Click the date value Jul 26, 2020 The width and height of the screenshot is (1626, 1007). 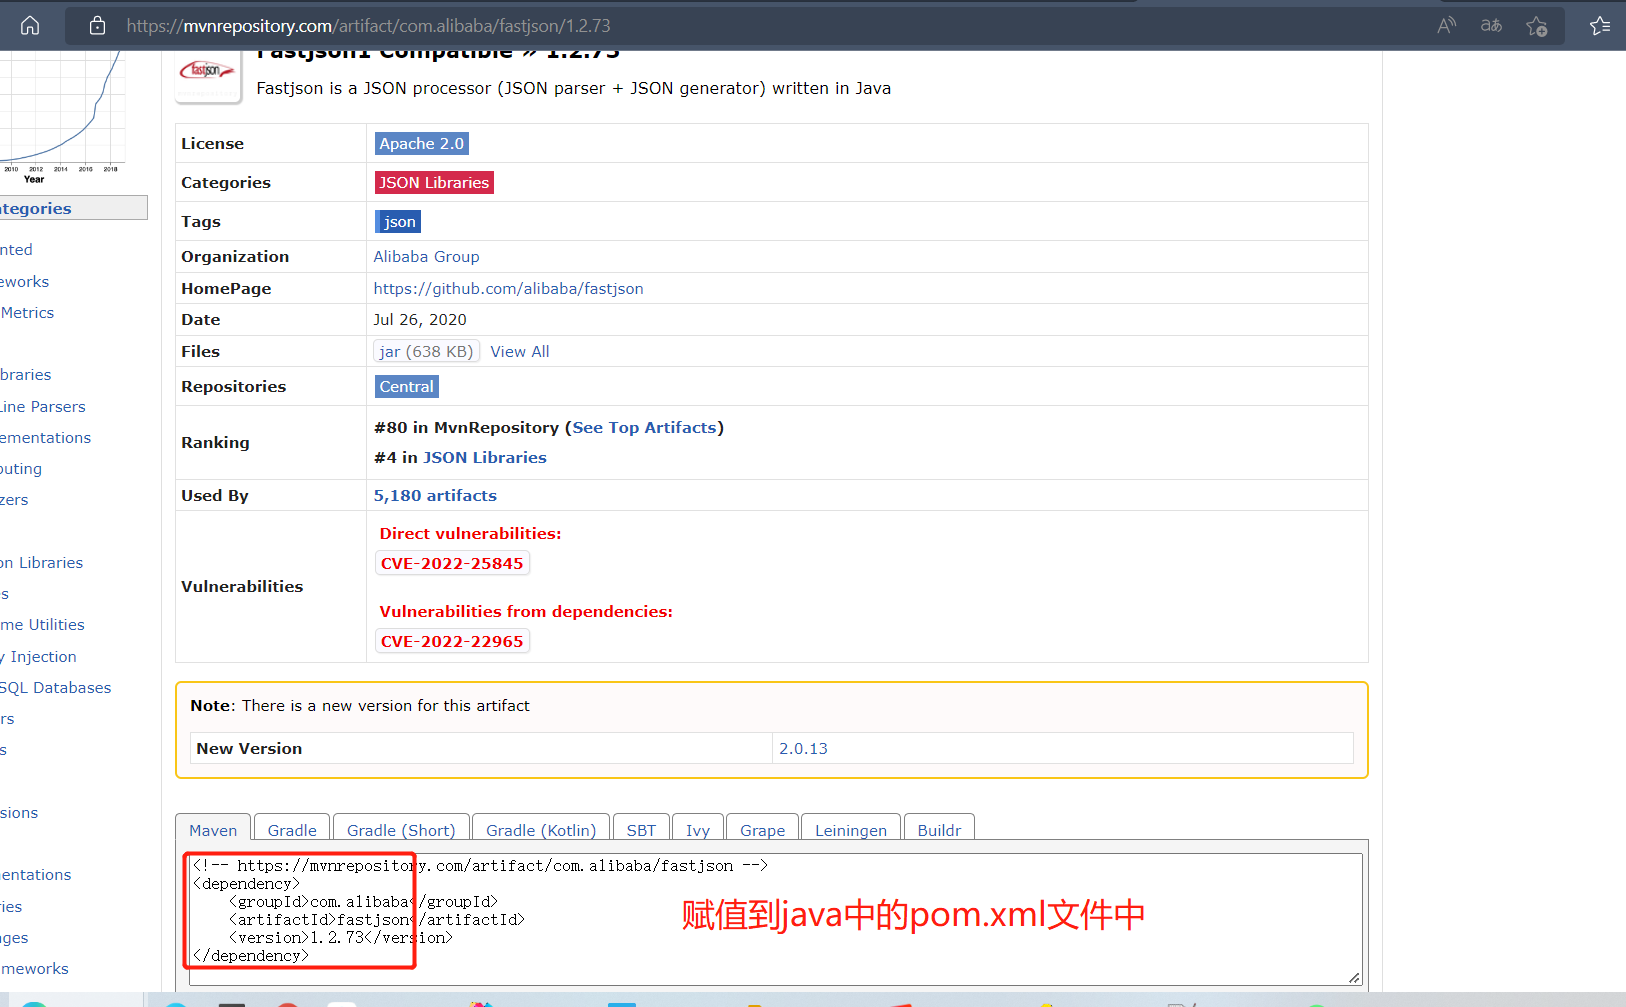(x=420, y=320)
